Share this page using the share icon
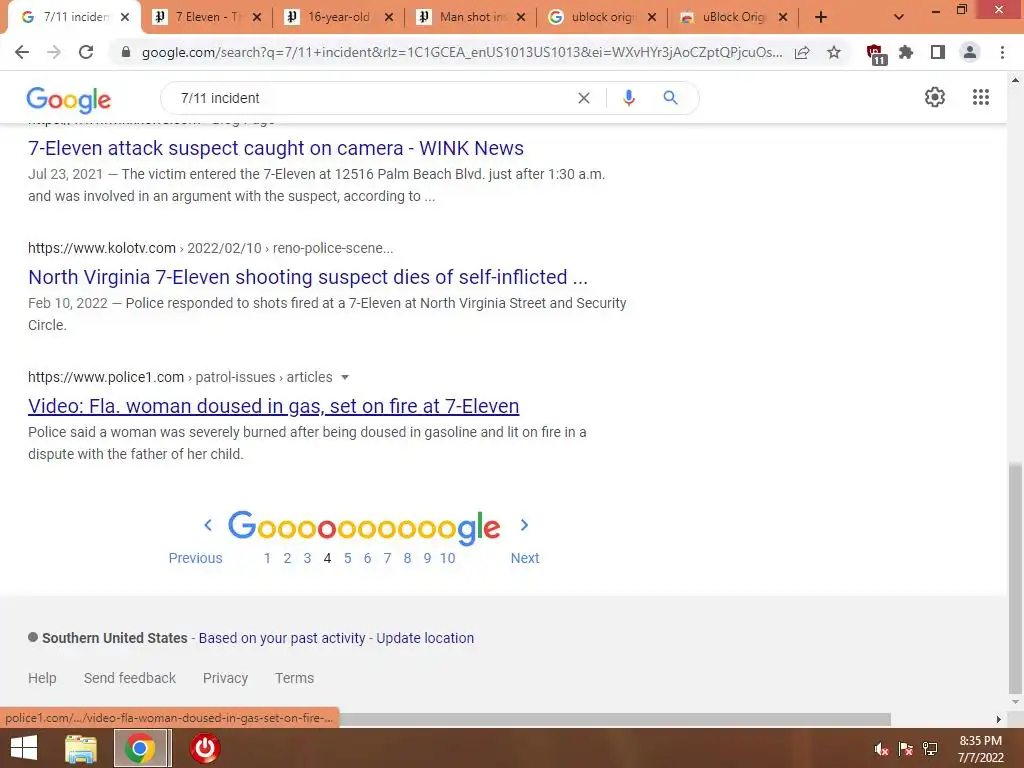Image resolution: width=1024 pixels, height=768 pixels. tap(802, 52)
